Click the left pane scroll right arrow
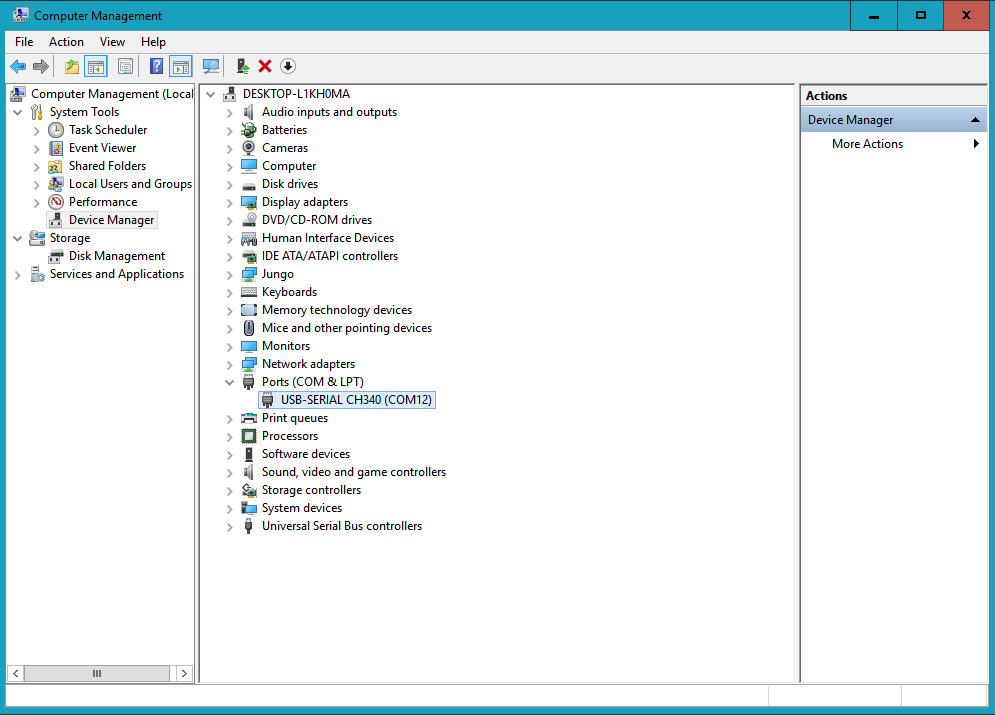Screen dimensions: 995x715 point(184,673)
